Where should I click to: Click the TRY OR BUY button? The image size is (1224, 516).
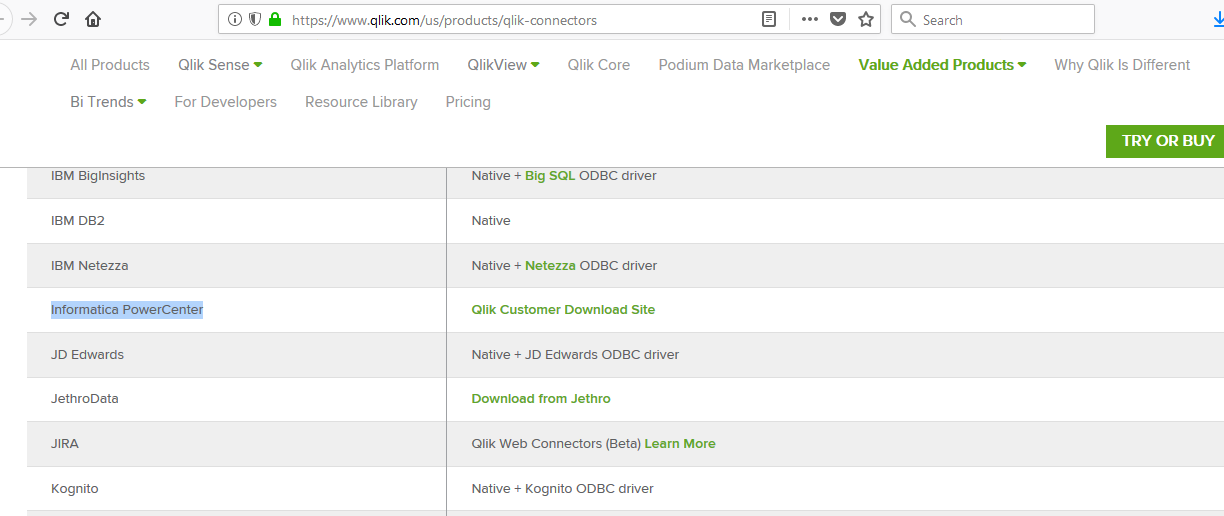(1168, 141)
